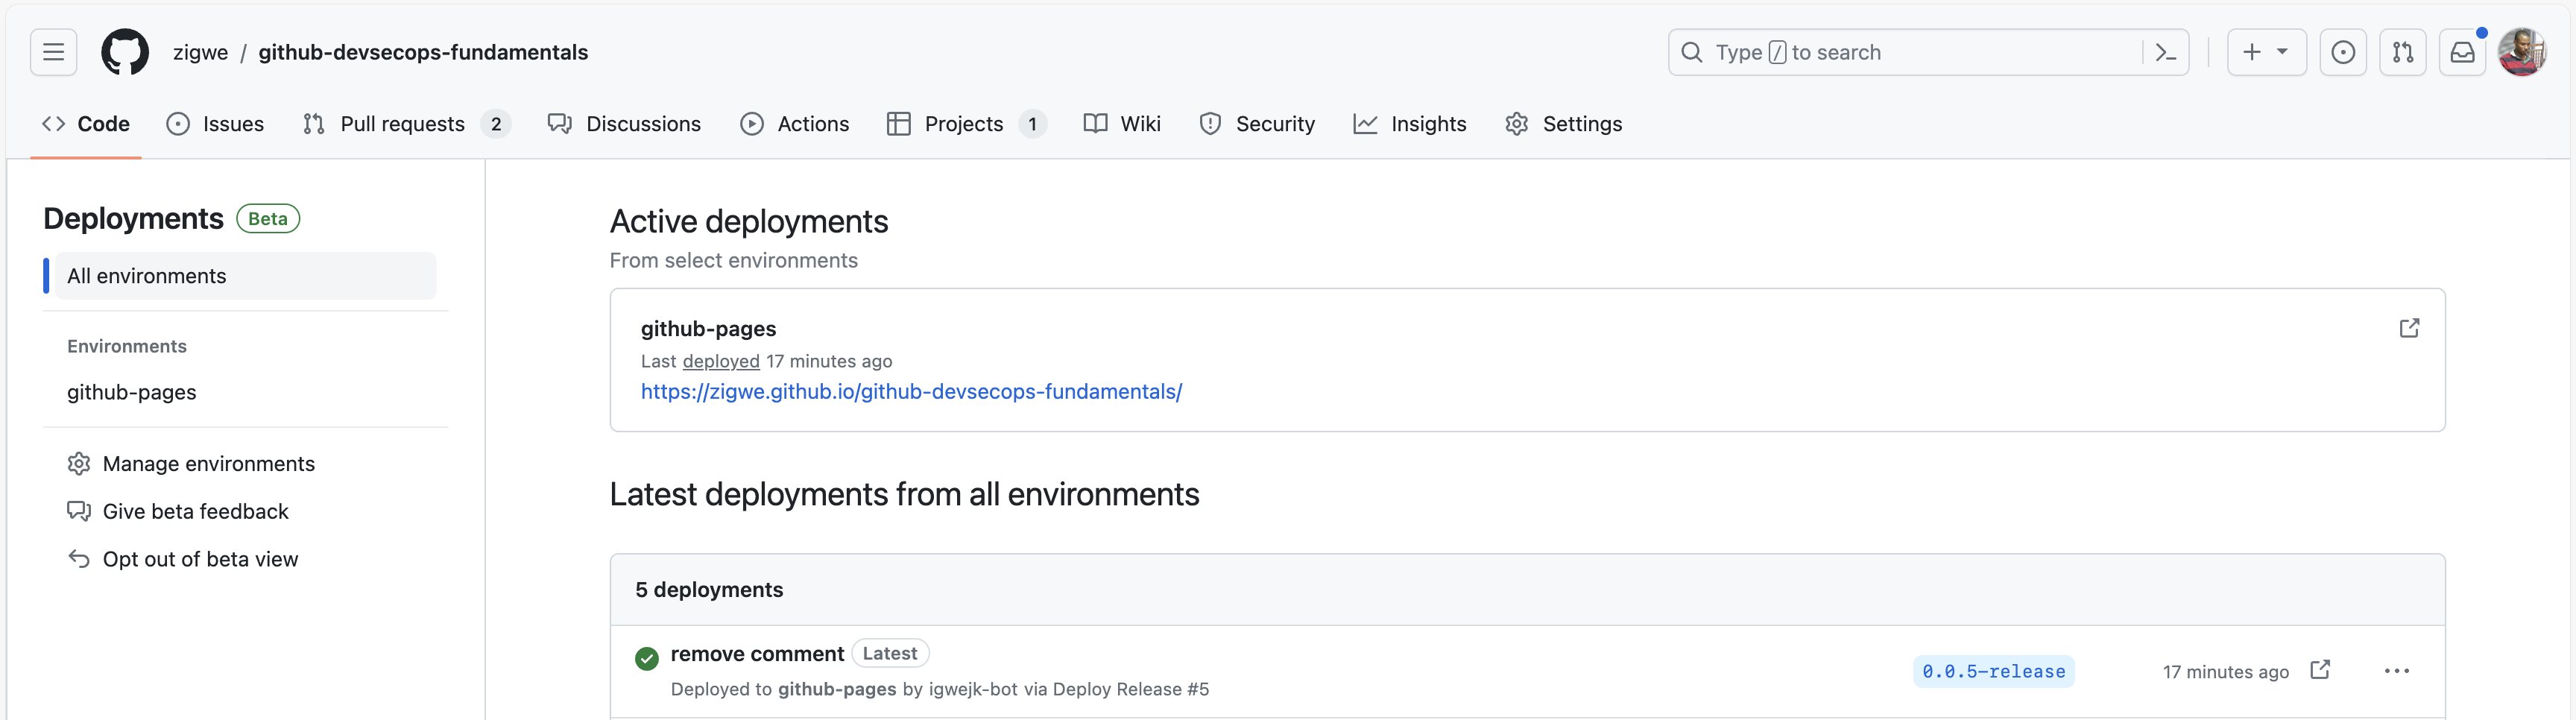Open the hamburger navigation menu
The height and width of the screenshot is (720, 2576).
[53, 52]
